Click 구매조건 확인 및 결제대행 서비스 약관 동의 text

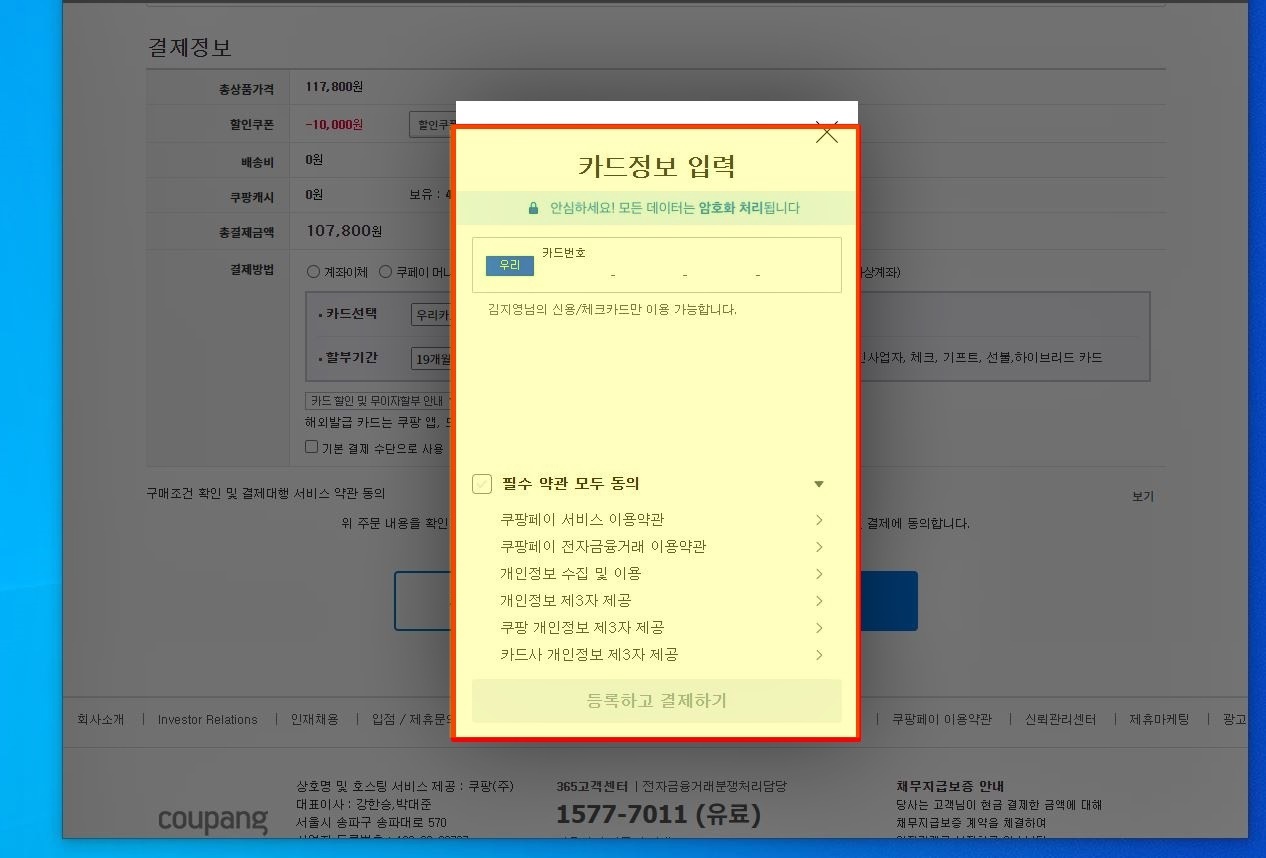point(266,493)
